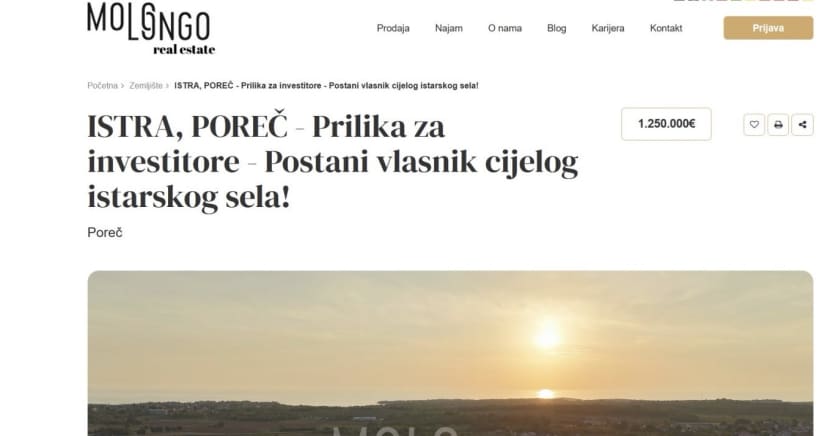
Task: Open the Prodaja menu item
Action: coord(393,28)
